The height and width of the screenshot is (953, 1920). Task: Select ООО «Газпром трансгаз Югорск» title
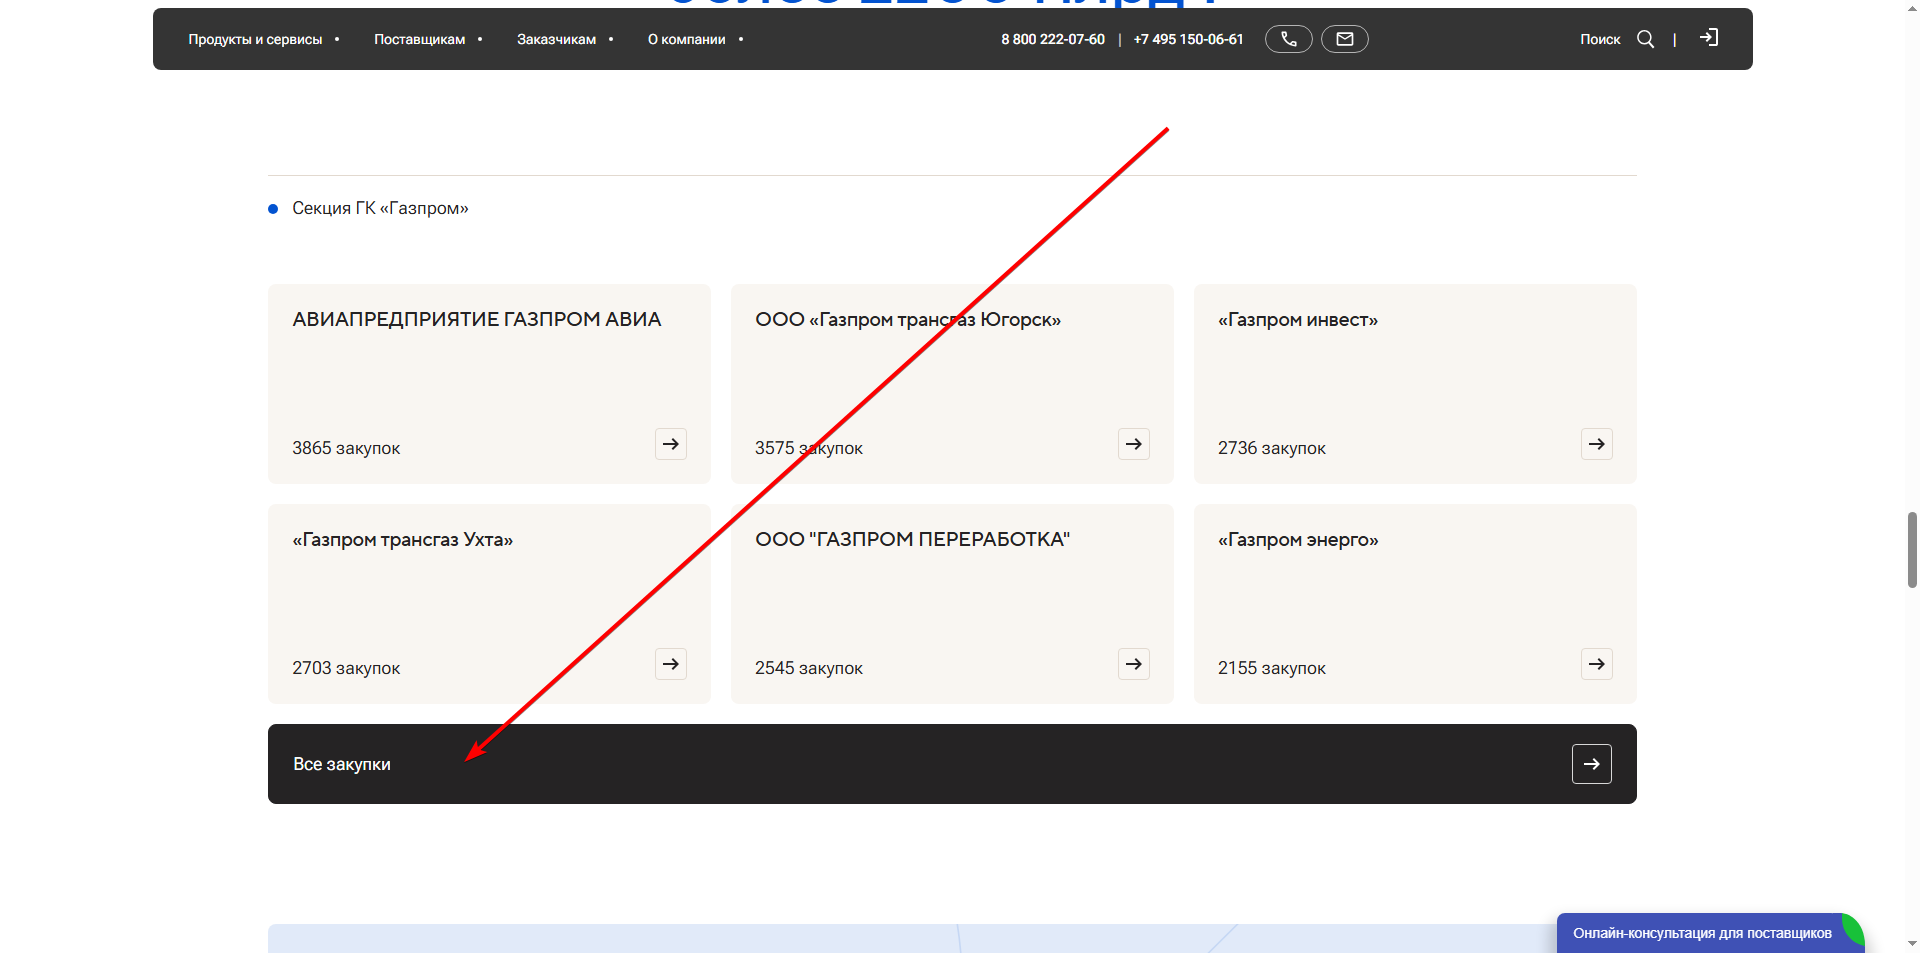908,319
